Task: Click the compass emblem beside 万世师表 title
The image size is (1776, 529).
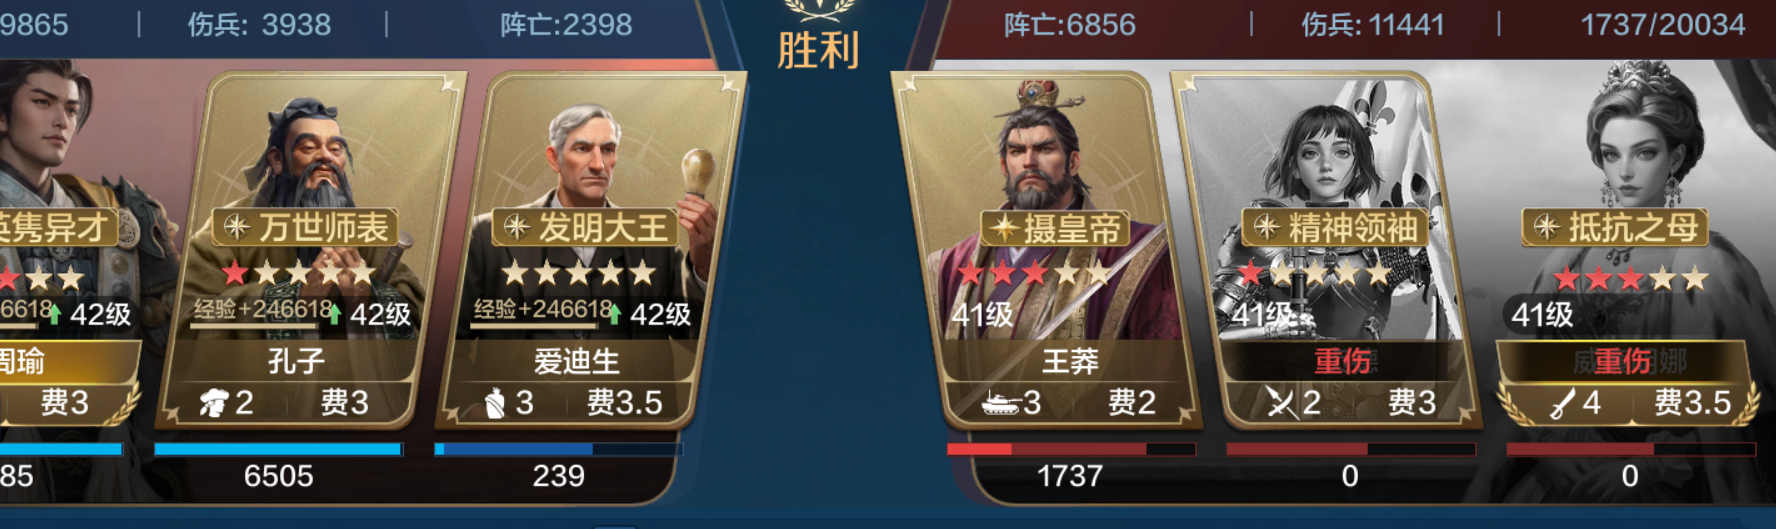Action: point(237,227)
